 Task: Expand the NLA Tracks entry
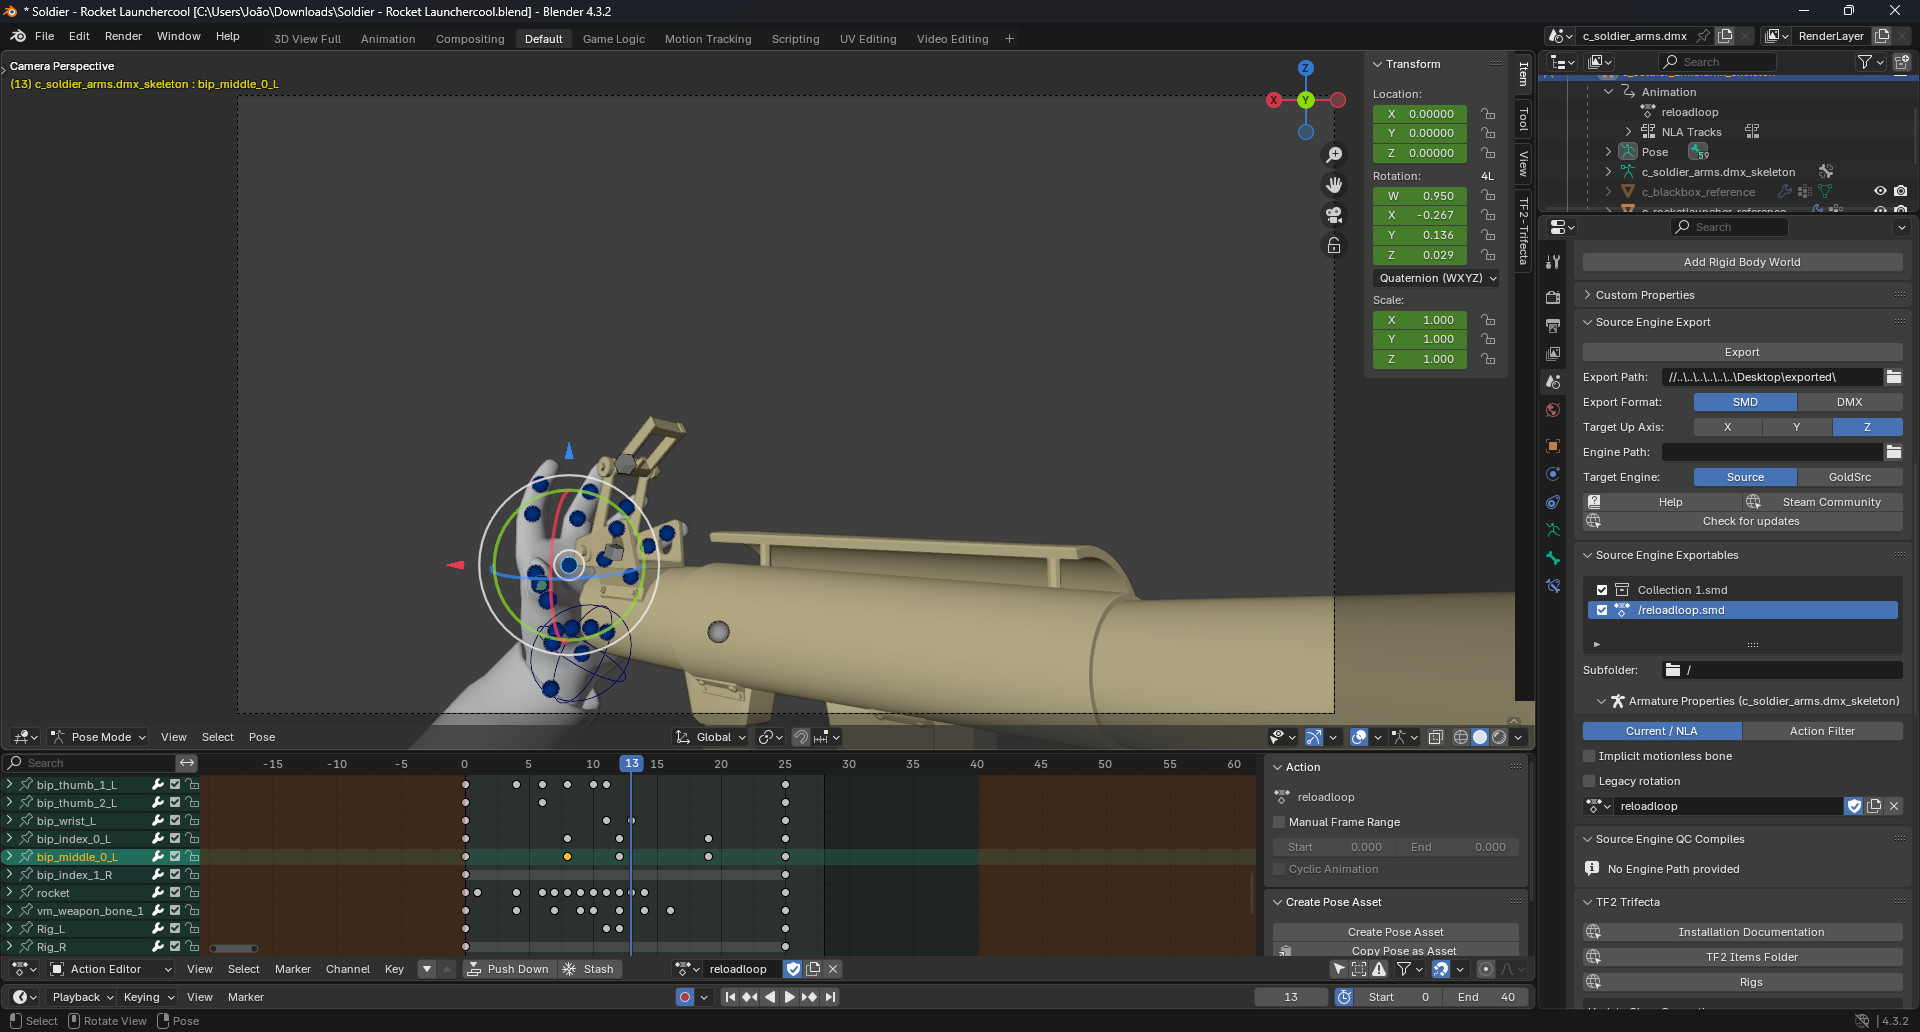[1628, 131]
